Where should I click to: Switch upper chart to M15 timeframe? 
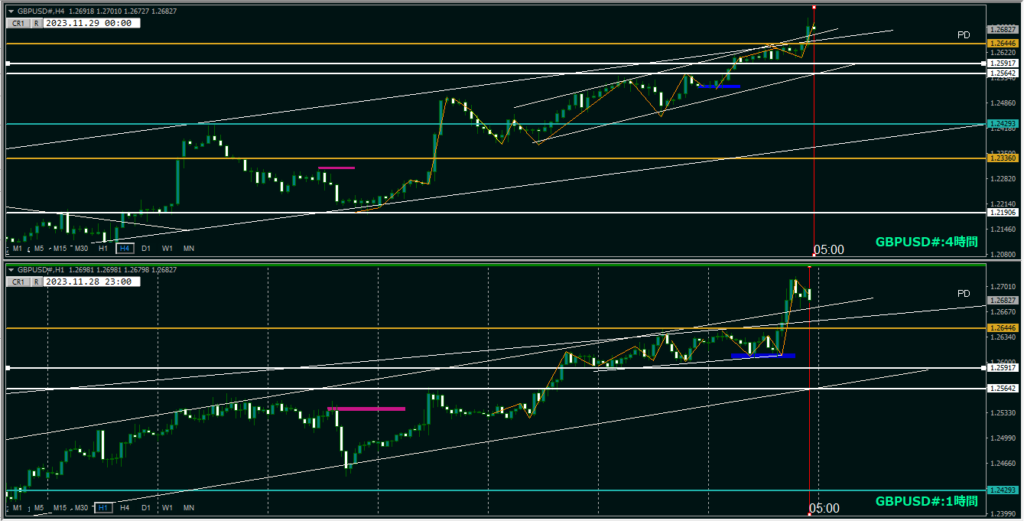[60, 248]
